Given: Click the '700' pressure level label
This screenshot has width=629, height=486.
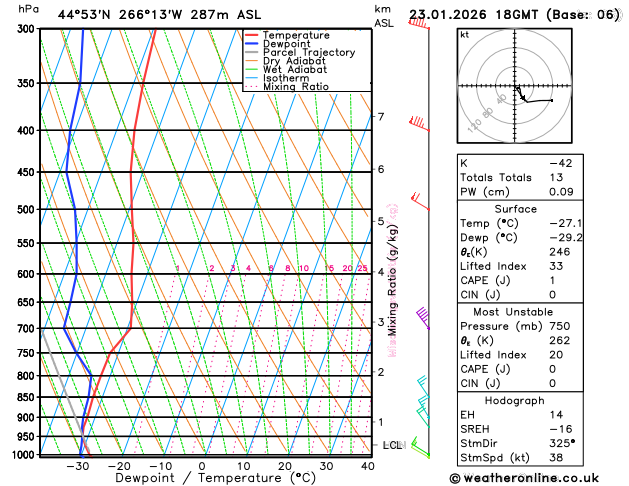Looking at the screenshot, I should (28, 329).
